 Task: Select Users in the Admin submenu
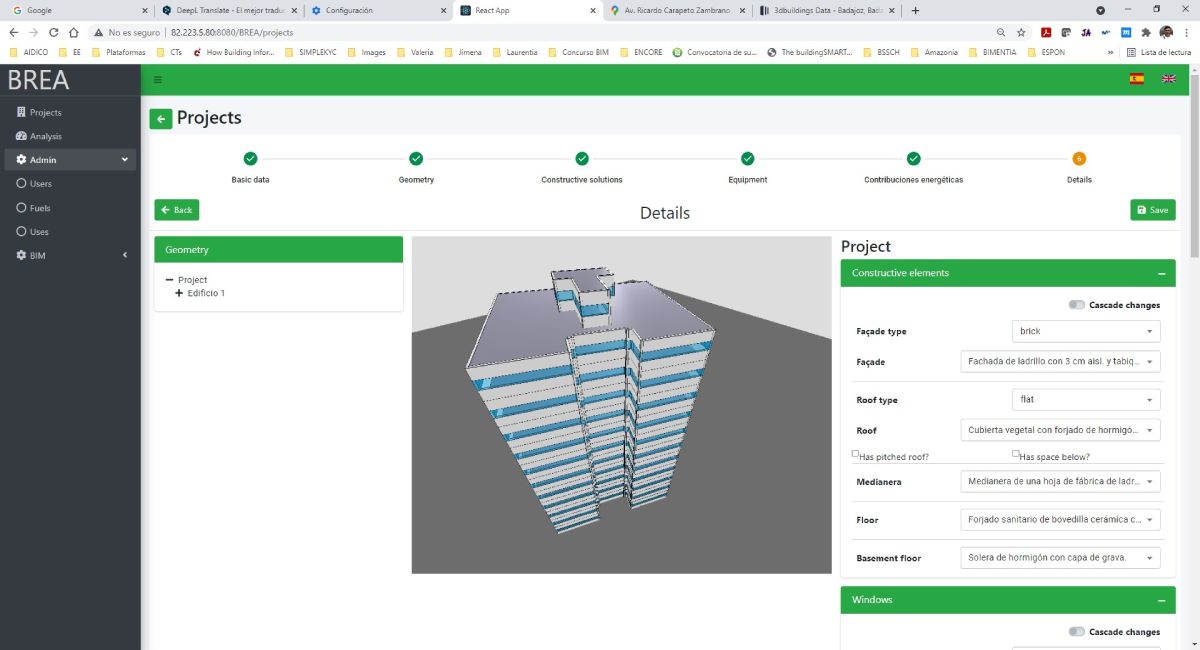[40, 184]
